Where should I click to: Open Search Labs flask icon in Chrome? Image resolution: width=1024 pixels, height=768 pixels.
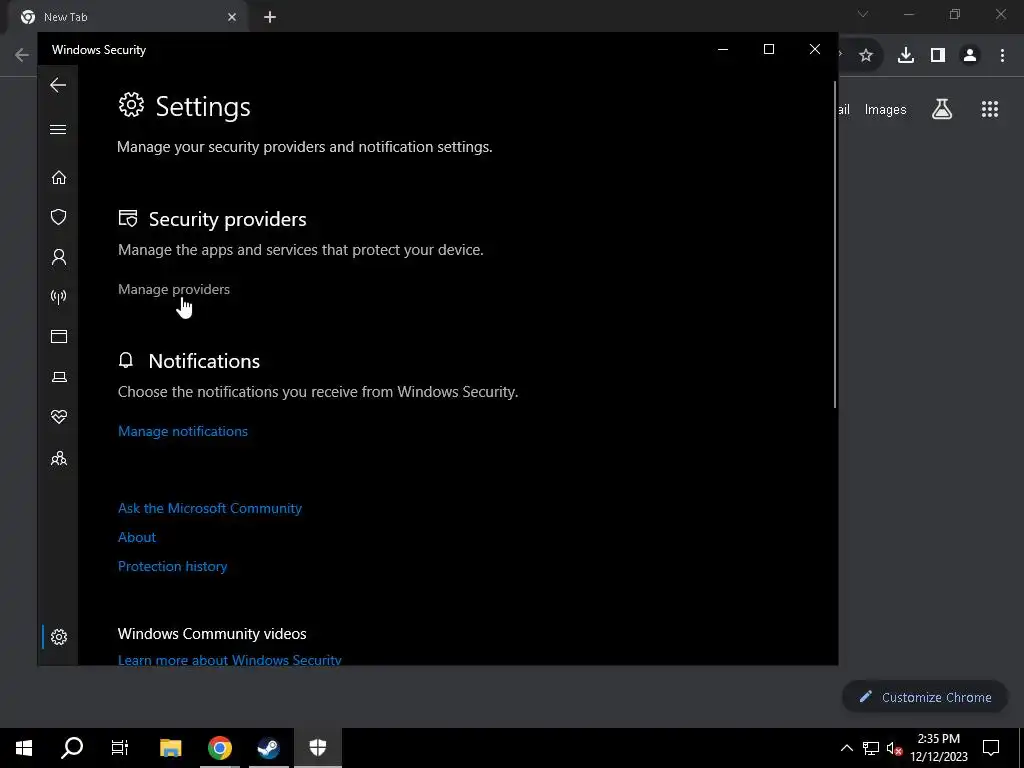[942, 109]
